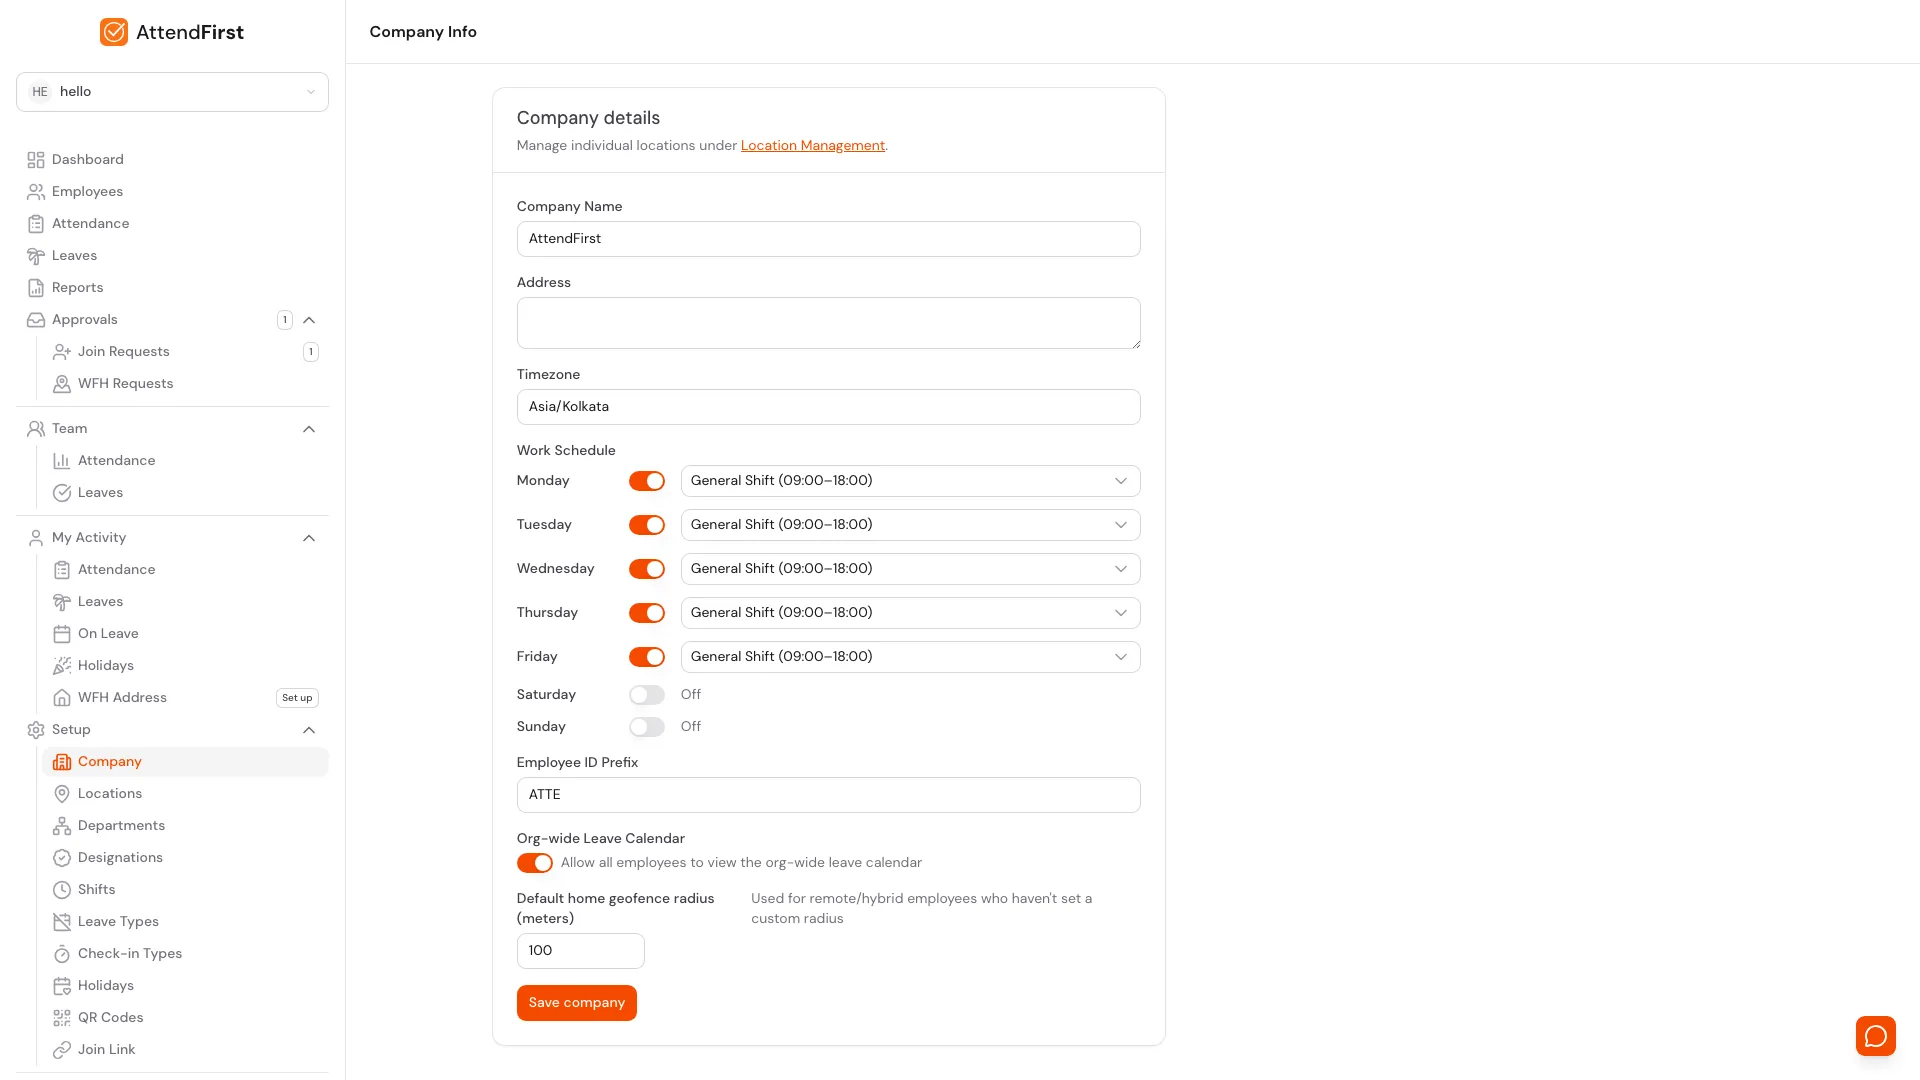Follow the Location Management link
This screenshot has width=1920, height=1080.
pyautogui.click(x=813, y=146)
